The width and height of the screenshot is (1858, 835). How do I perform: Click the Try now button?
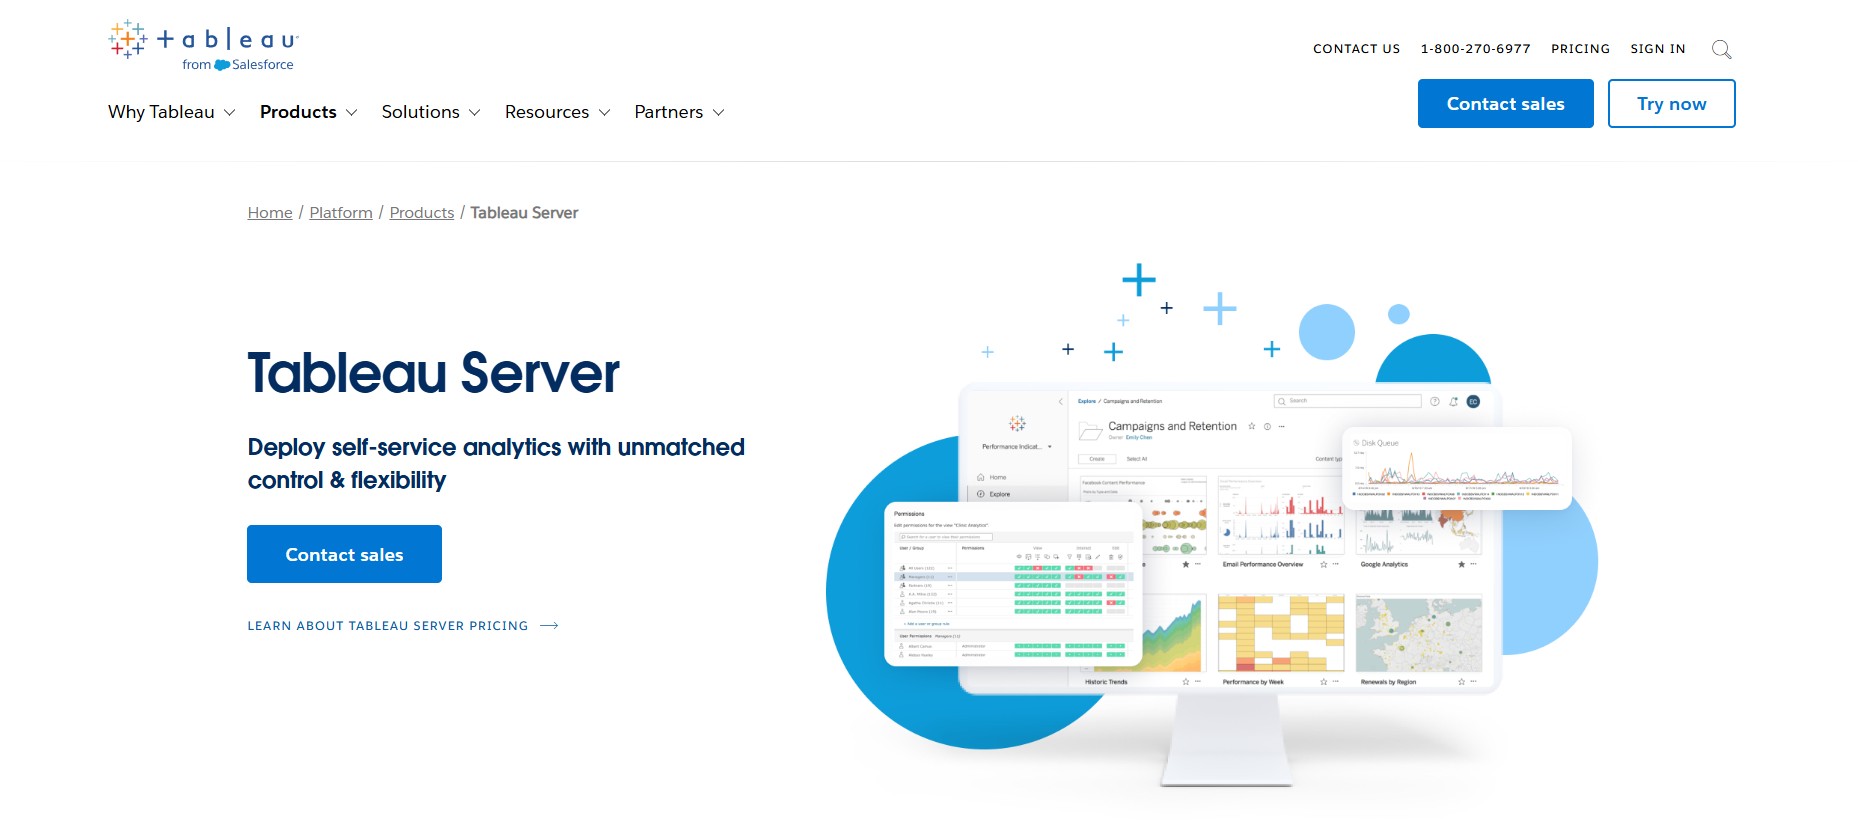(1671, 104)
